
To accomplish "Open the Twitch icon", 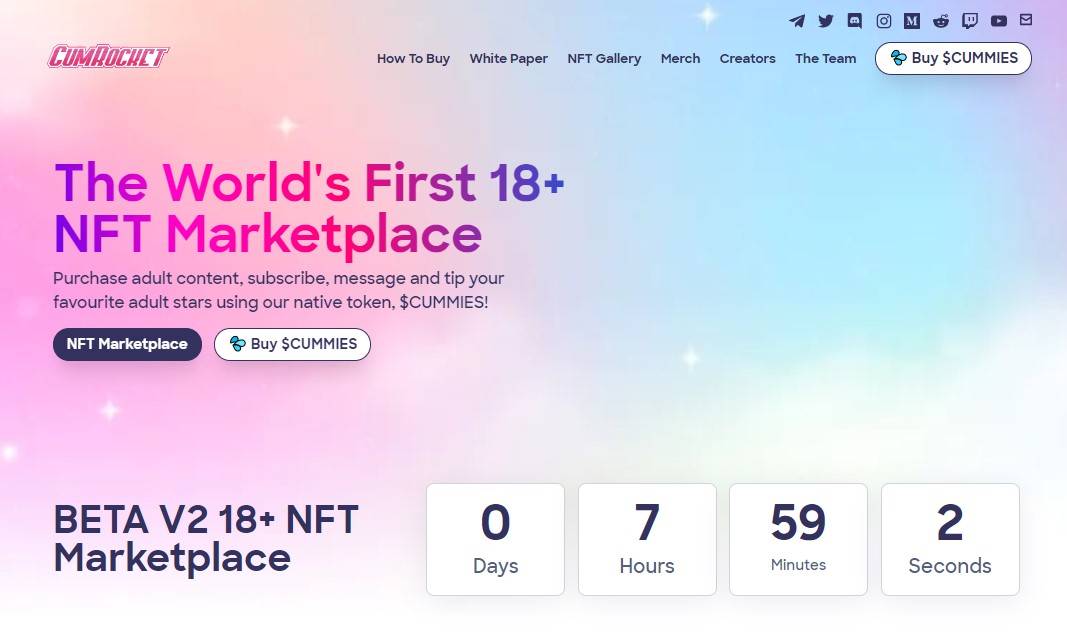I will click(970, 21).
